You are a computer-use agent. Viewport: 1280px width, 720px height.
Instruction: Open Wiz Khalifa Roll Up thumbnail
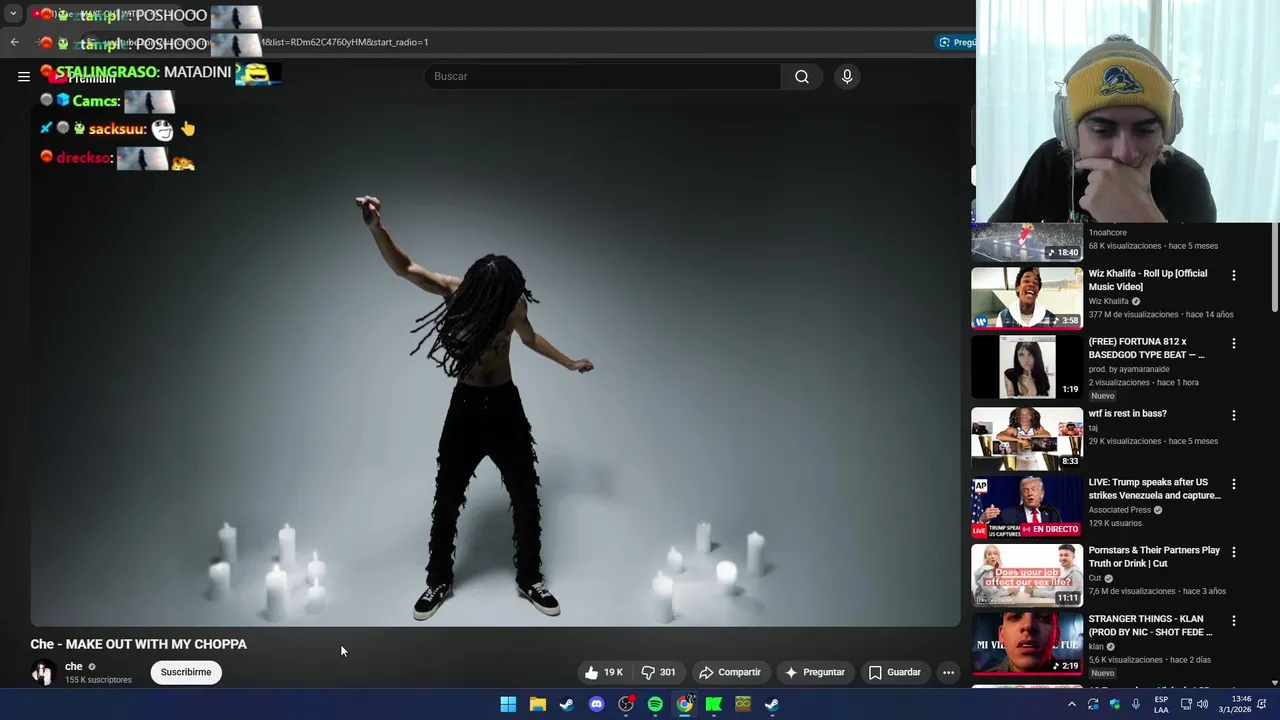pyautogui.click(x=1027, y=298)
